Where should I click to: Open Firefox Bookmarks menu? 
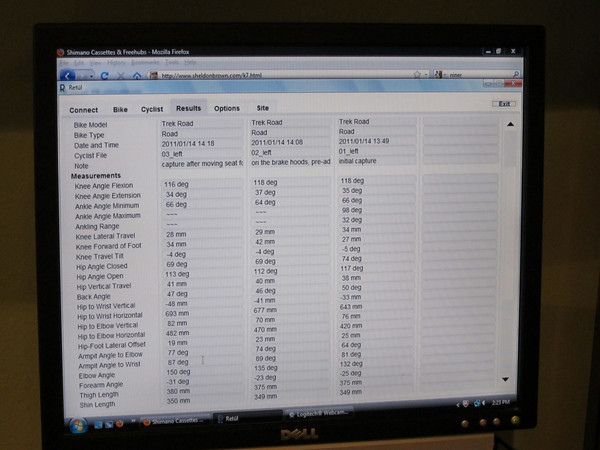pos(145,62)
